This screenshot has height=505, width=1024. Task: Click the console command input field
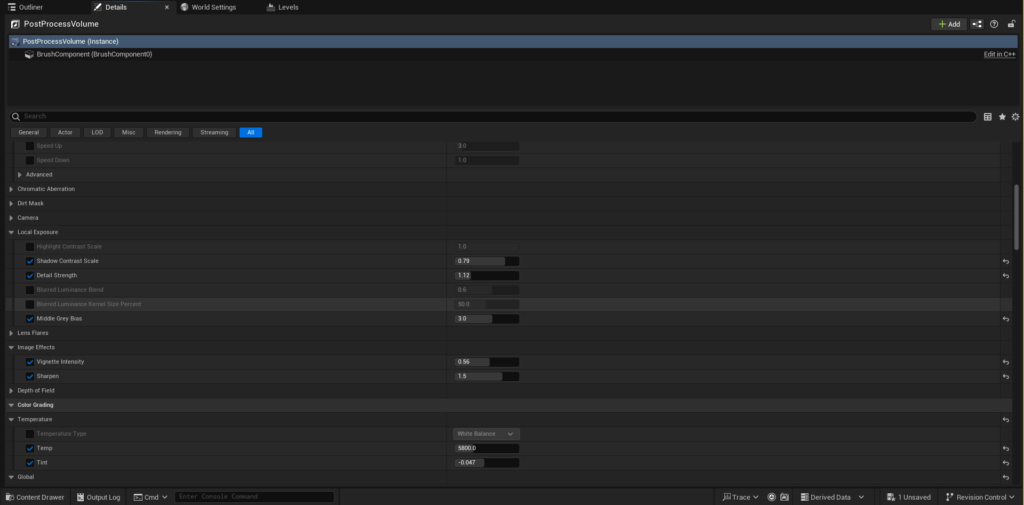(x=255, y=497)
